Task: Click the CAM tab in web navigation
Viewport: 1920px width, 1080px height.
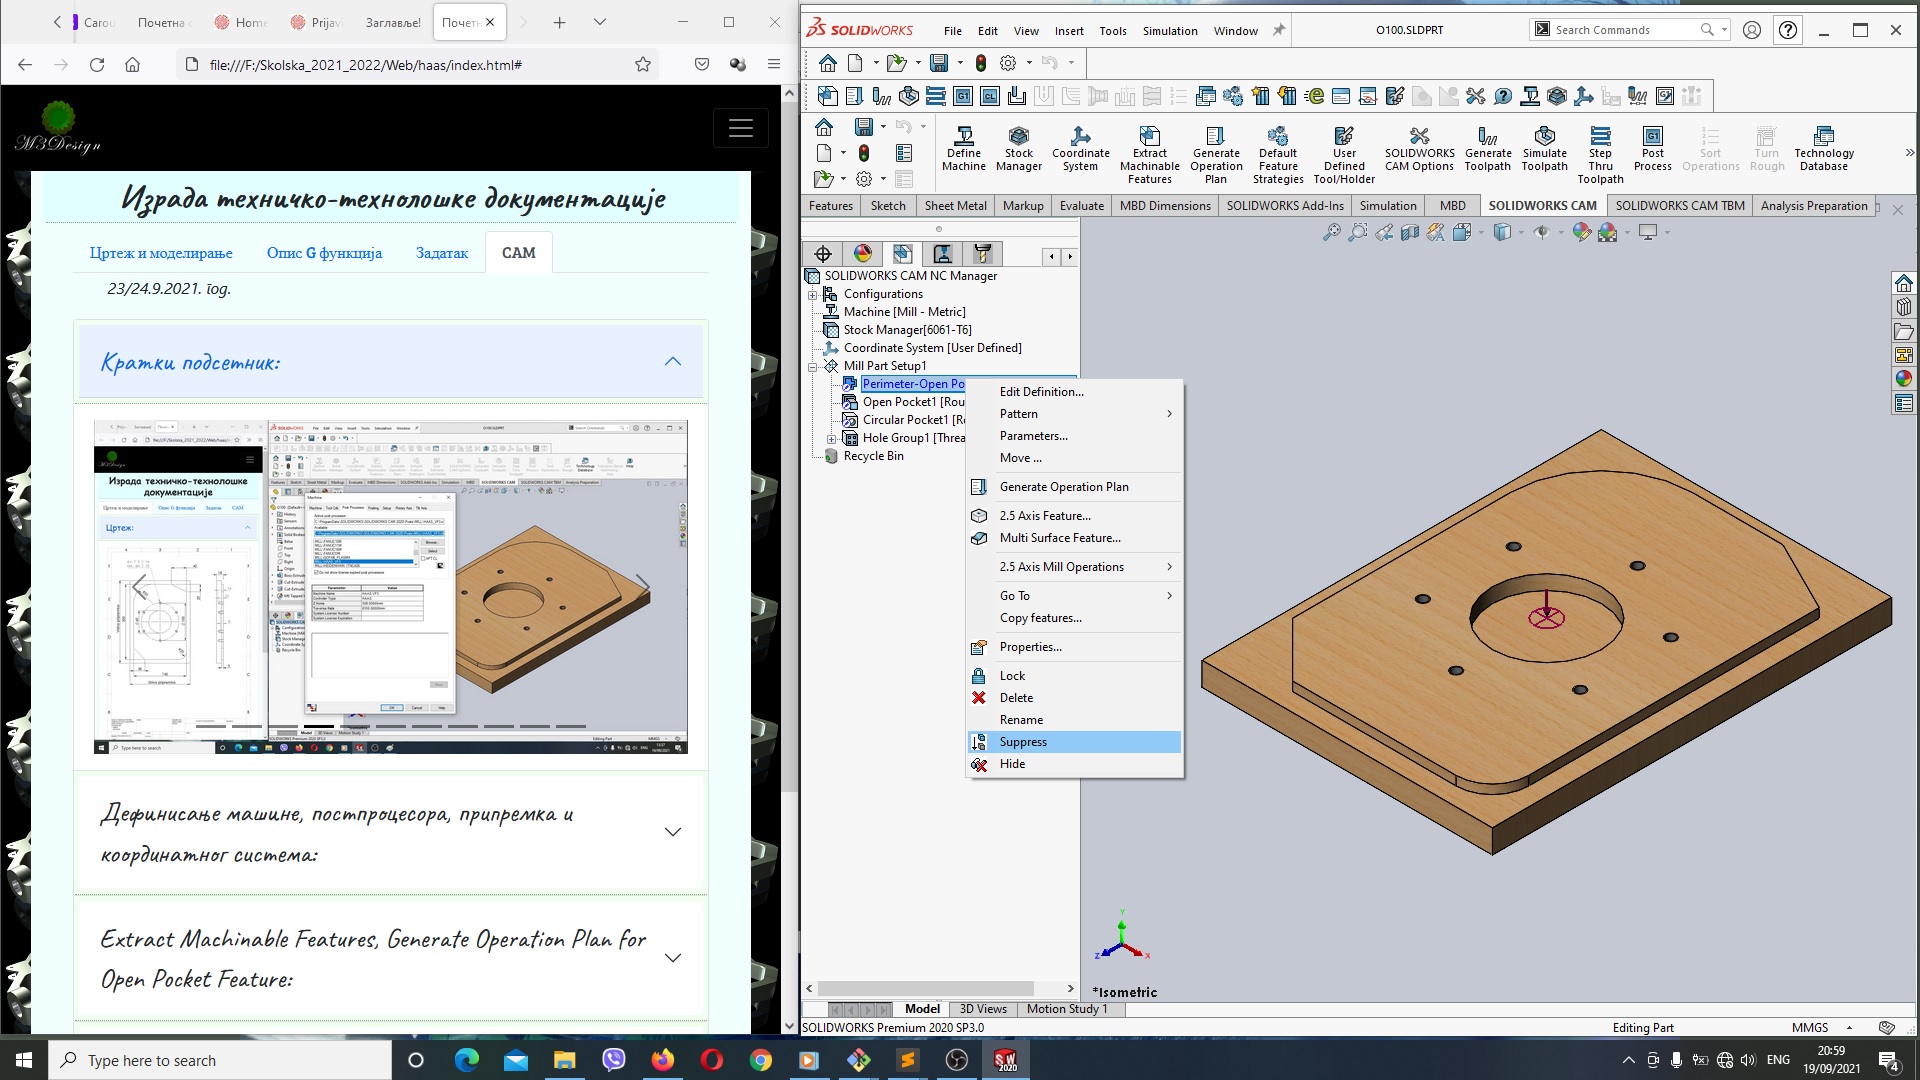Action: click(x=518, y=252)
